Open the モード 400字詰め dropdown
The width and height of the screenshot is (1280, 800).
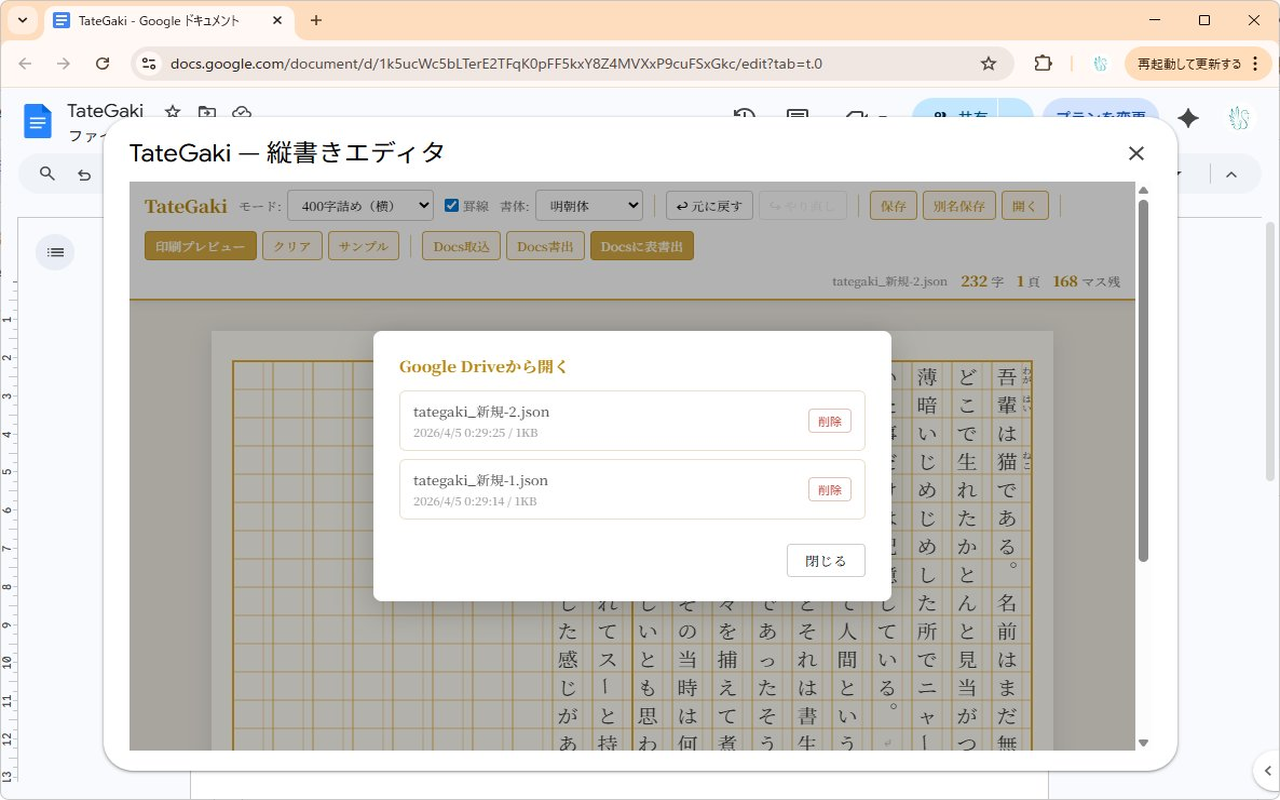[x=360, y=206]
